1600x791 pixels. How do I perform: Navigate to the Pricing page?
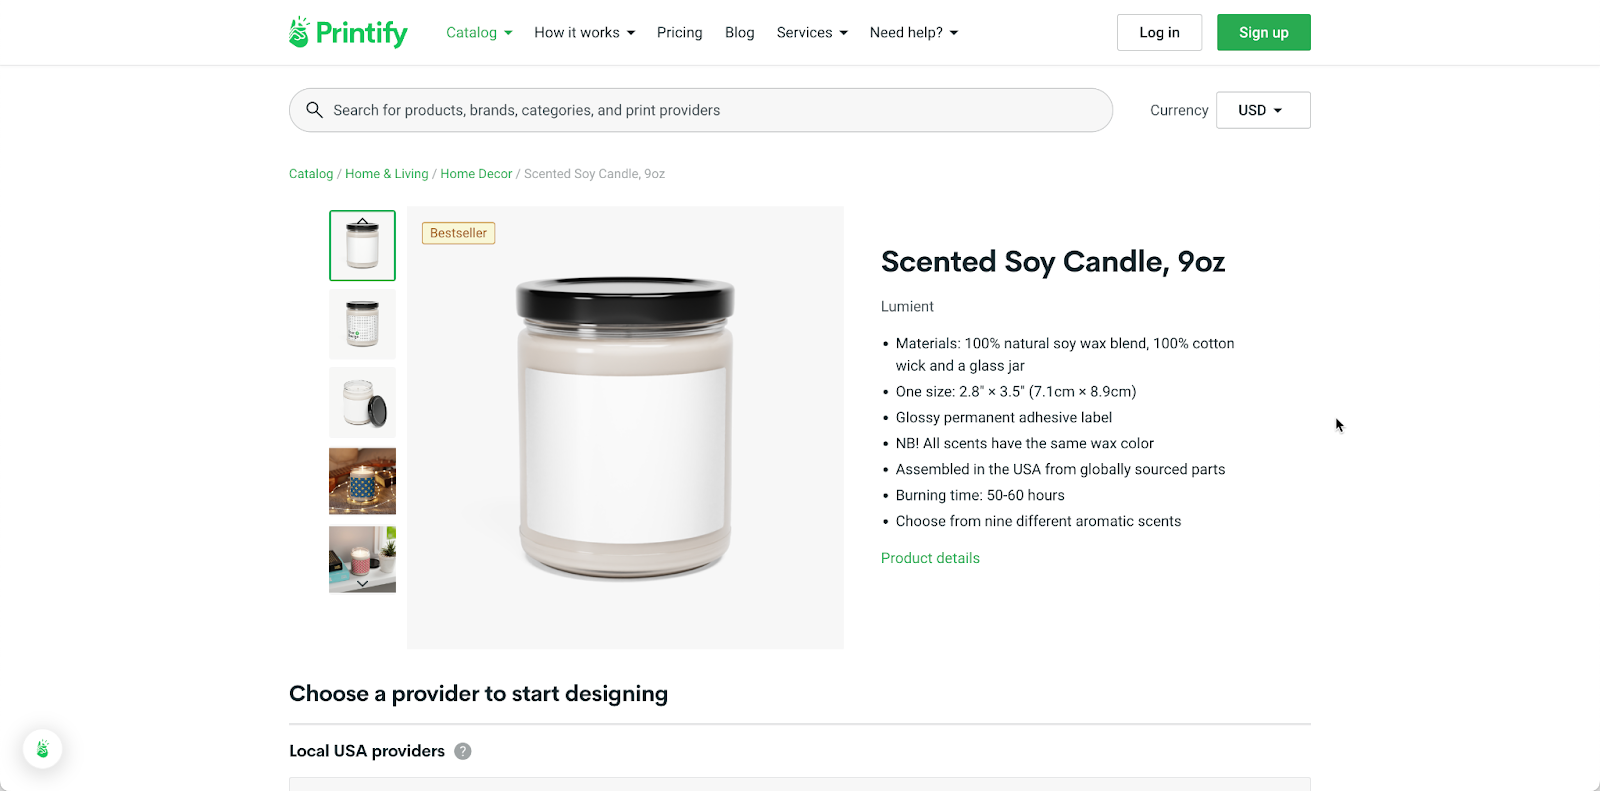coord(679,32)
